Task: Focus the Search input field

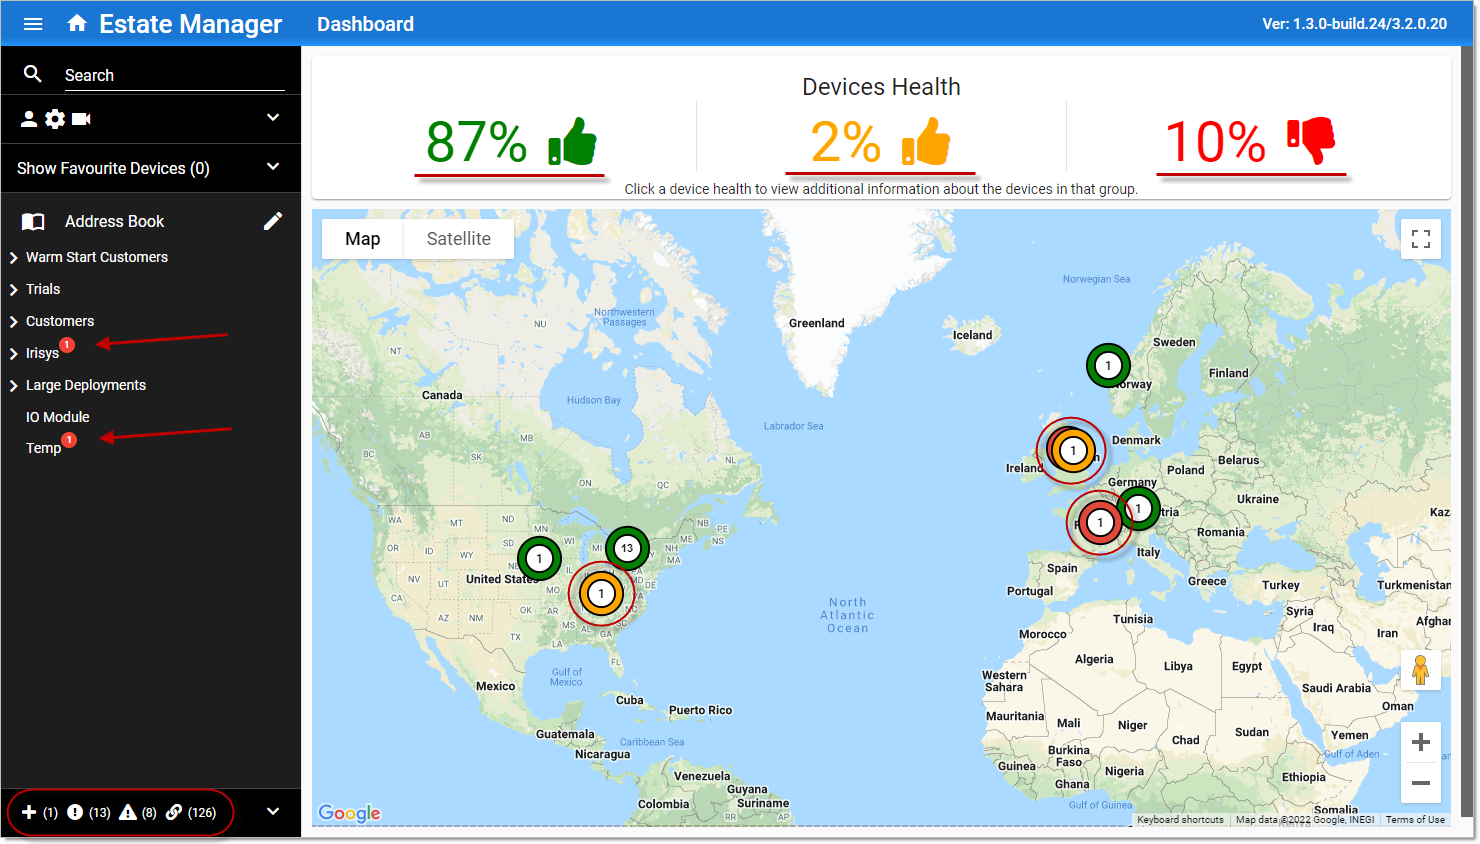Action: (x=174, y=75)
